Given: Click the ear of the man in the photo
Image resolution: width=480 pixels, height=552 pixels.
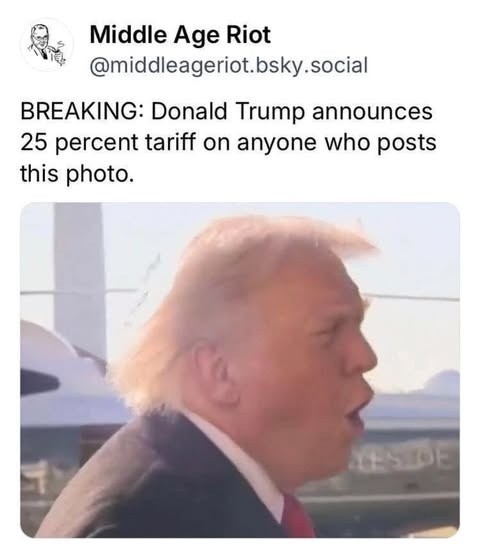Looking at the screenshot, I should click(213, 375).
